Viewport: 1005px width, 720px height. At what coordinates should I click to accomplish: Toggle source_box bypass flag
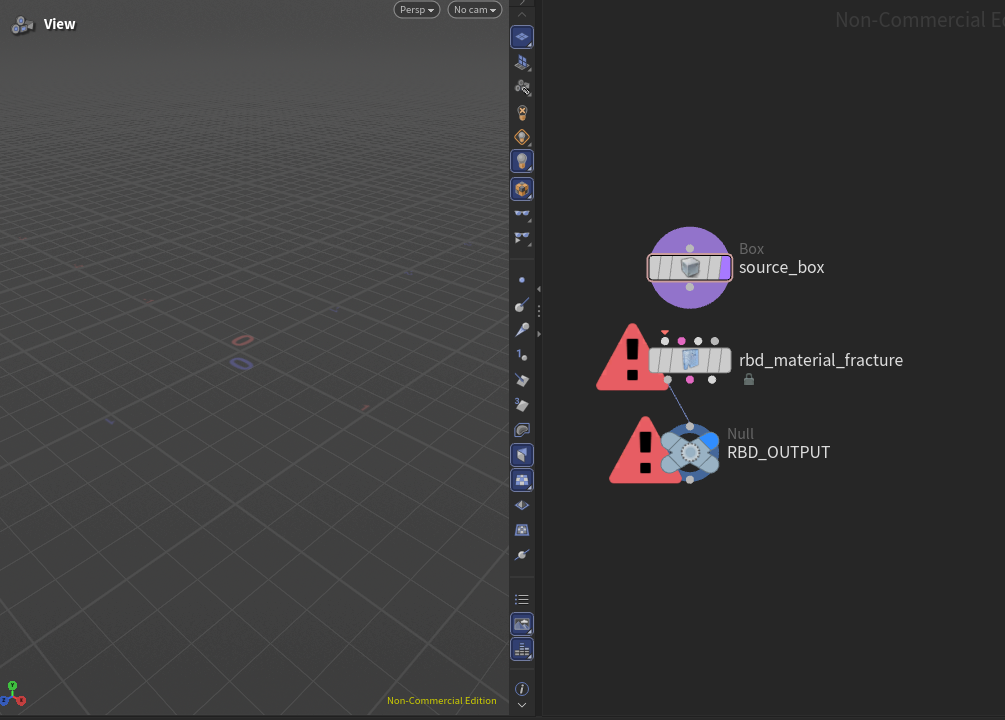(656, 267)
